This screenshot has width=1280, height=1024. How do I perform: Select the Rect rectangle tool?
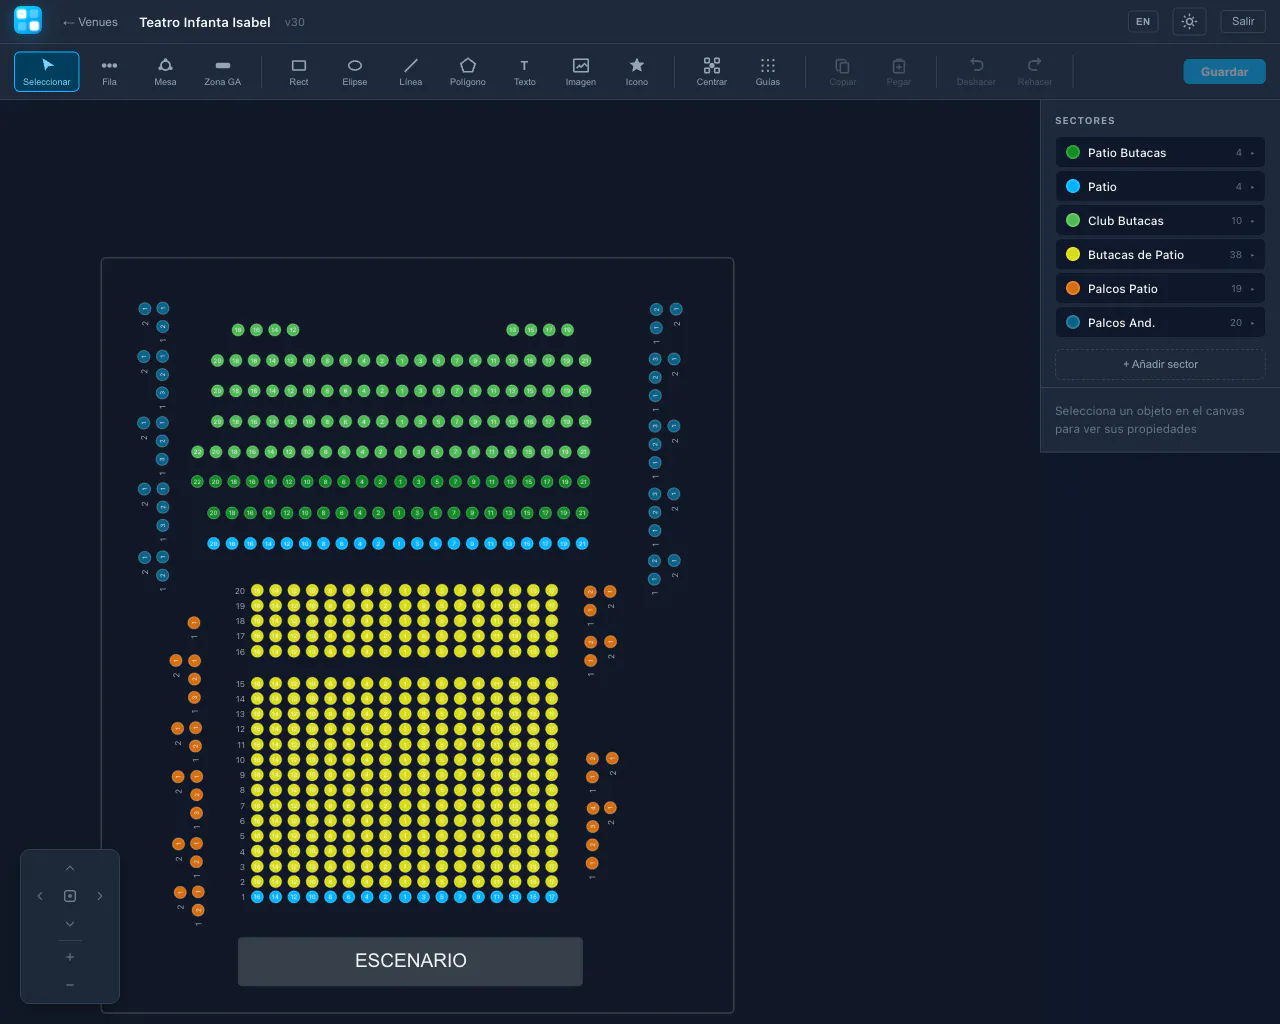299,72
